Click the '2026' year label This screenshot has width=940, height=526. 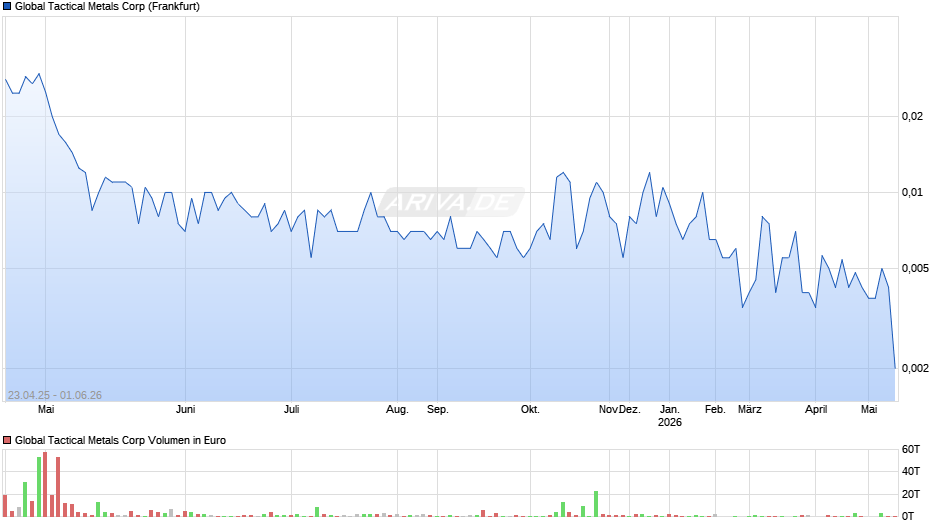(x=670, y=422)
